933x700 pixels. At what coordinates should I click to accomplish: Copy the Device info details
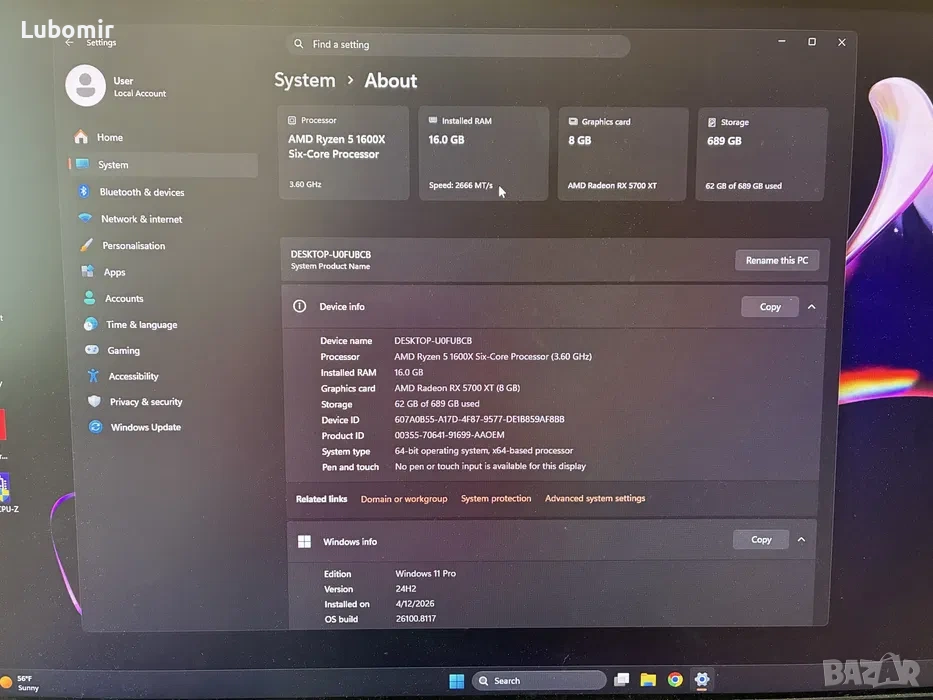click(x=769, y=307)
